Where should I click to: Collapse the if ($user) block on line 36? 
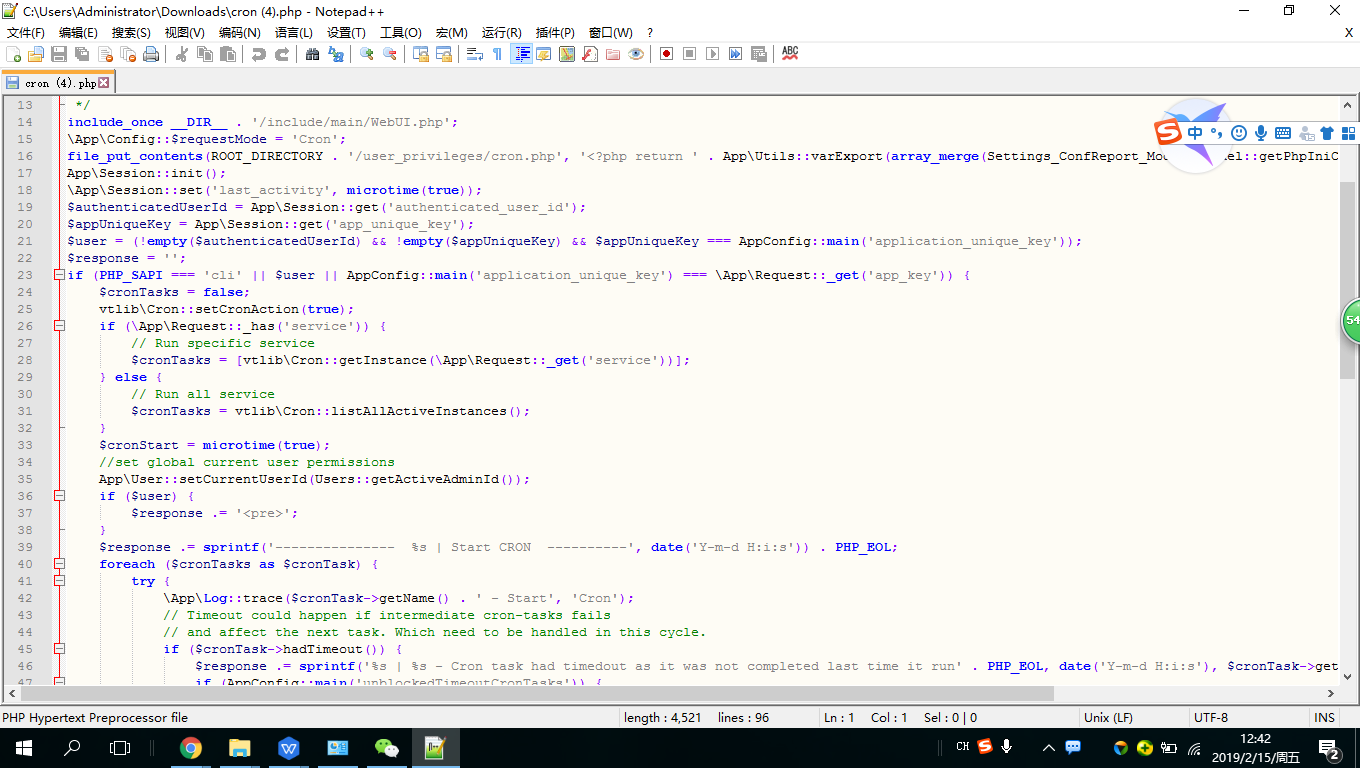tap(60, 496)
